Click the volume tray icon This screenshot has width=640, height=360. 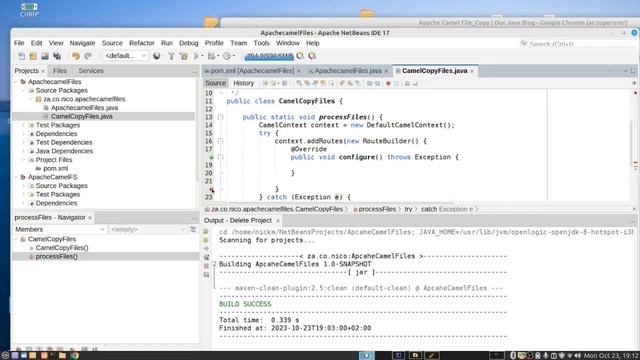[578, 356]
